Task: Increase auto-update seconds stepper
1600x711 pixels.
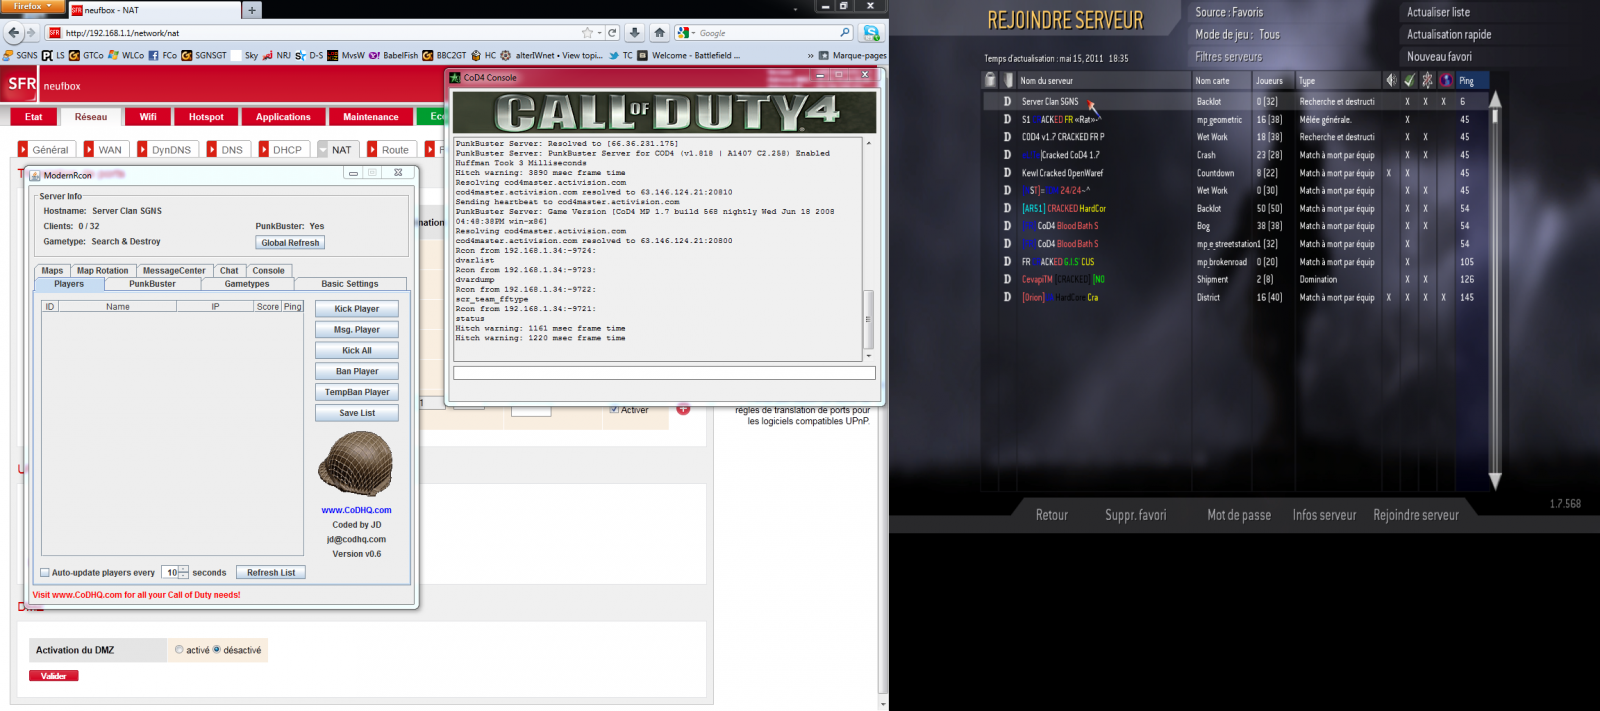Action: coord(184,570)
